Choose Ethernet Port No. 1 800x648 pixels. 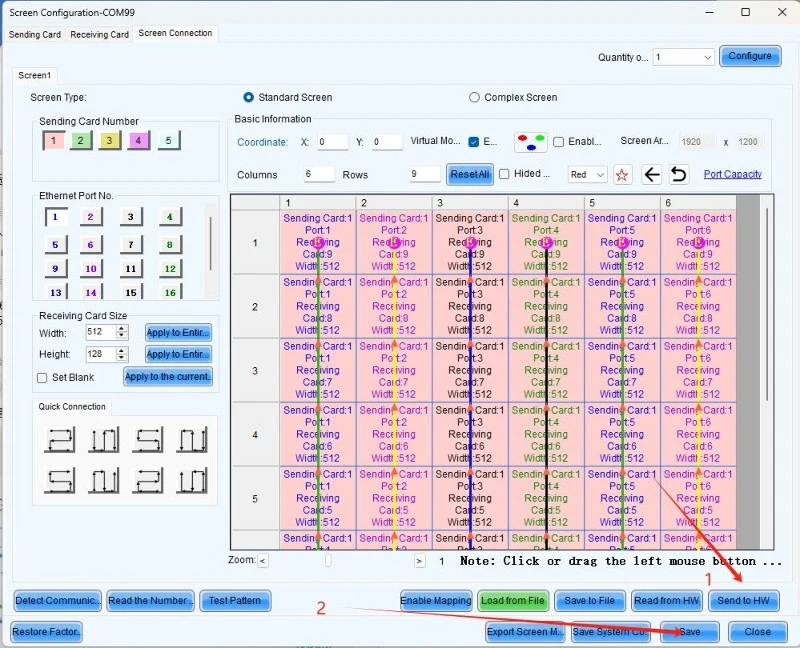(56, 217)
